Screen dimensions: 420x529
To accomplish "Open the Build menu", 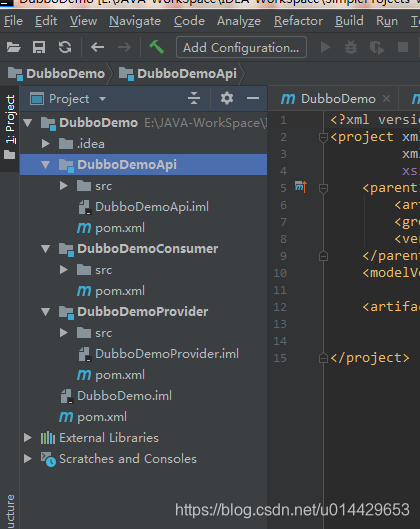I will click(x=349, y=21).
